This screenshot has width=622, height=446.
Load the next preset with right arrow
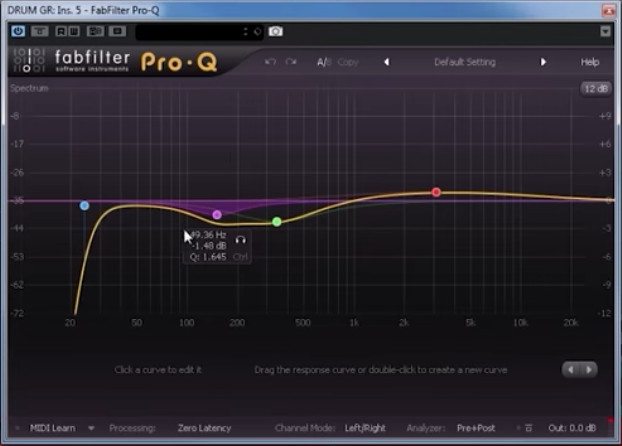543,62
